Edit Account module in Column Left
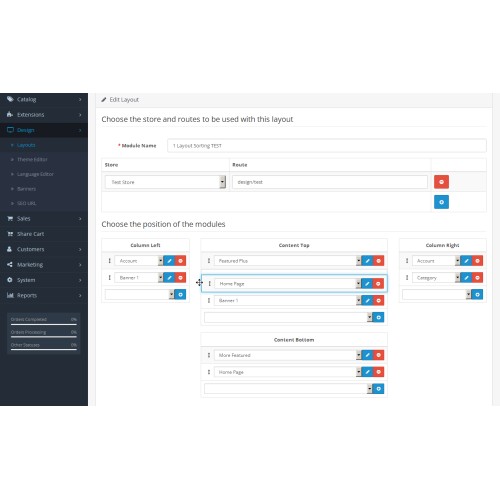The width and height of the screenshot is (500, 500). (169, 261)
